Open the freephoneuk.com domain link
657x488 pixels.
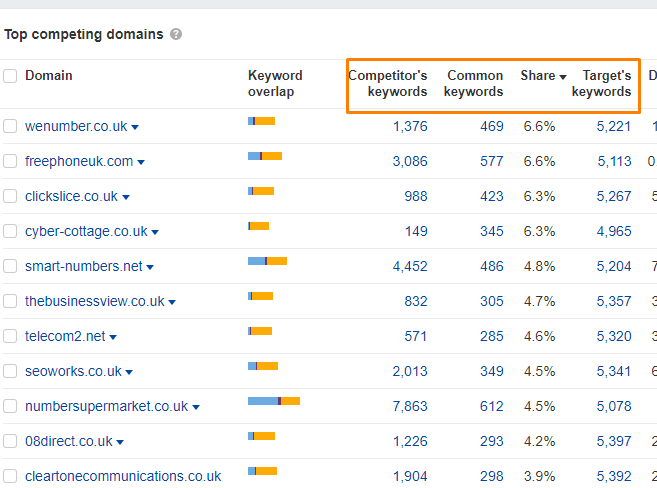tap(79, 161)
